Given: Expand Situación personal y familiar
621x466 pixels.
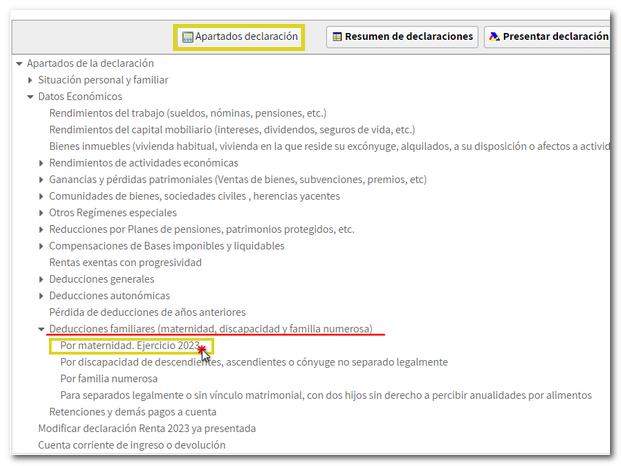Looking at the screenshot, I should [31, 80].
